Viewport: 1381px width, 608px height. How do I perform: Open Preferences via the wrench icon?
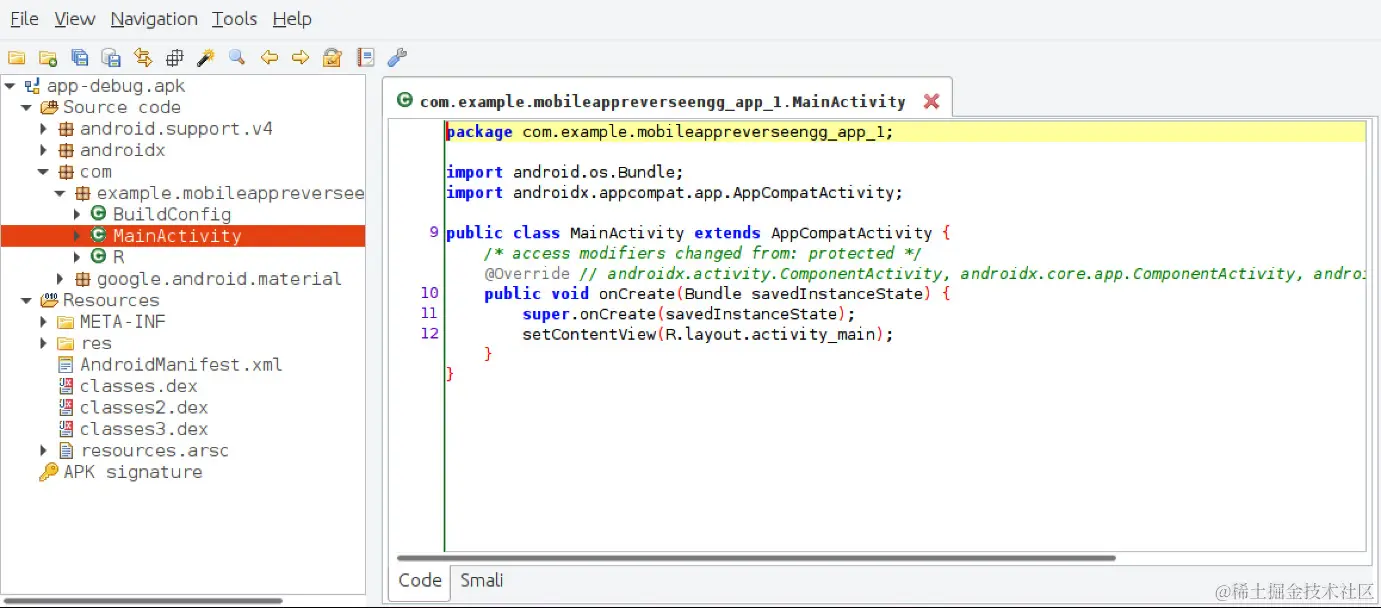click(396, 58)
